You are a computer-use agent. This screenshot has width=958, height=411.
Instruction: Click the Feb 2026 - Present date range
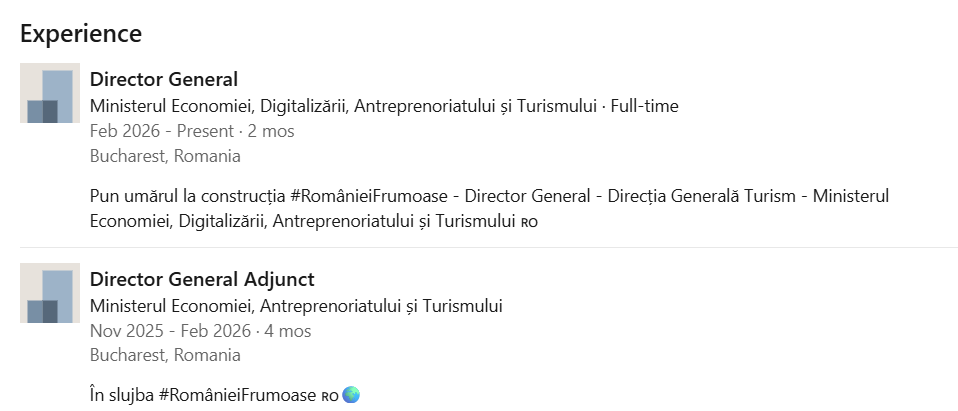point(161,131)
